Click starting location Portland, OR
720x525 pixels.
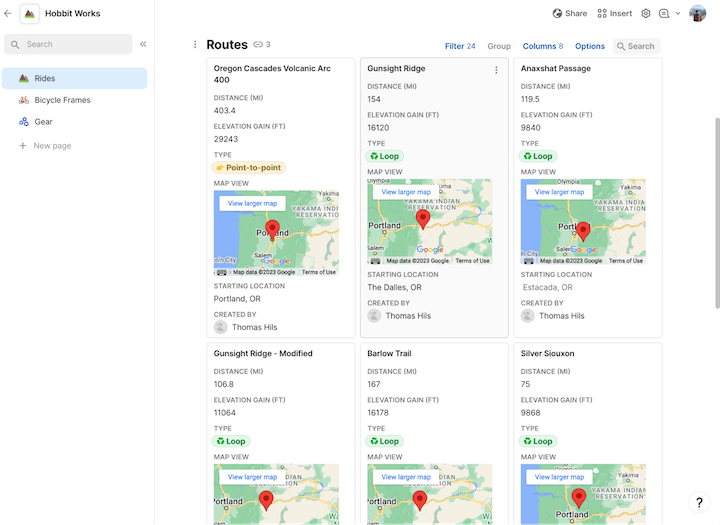(237, 299)
